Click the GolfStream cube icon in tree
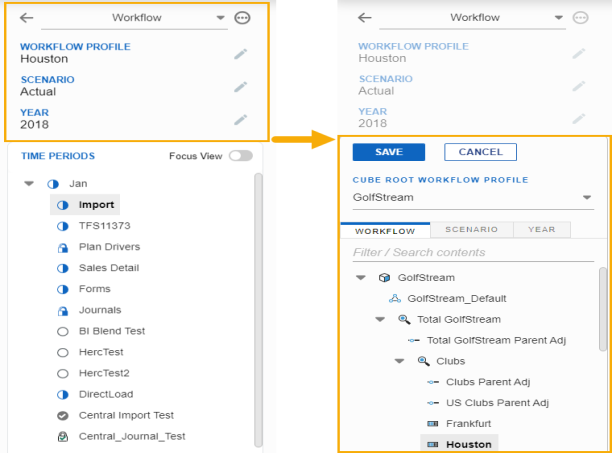The height and width of the screenshot is (453, 612). click(x=385, y=278)
